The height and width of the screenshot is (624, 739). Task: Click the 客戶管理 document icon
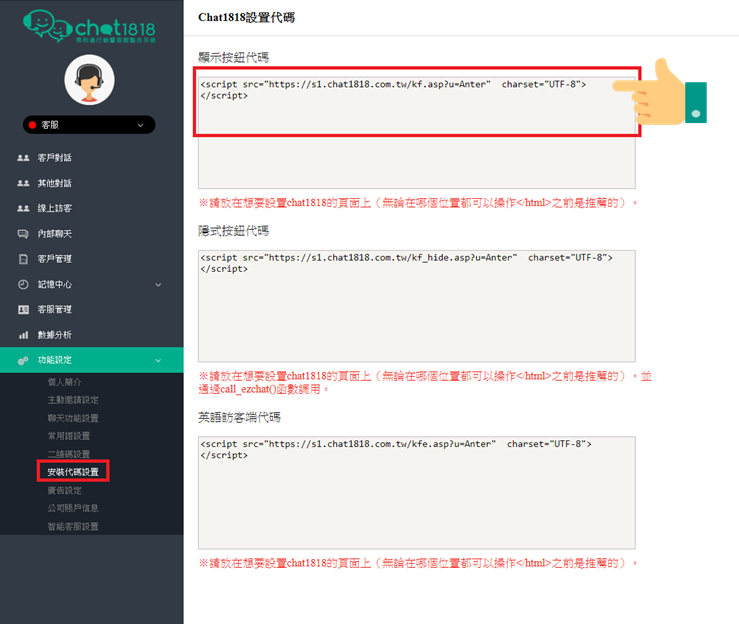23,259
